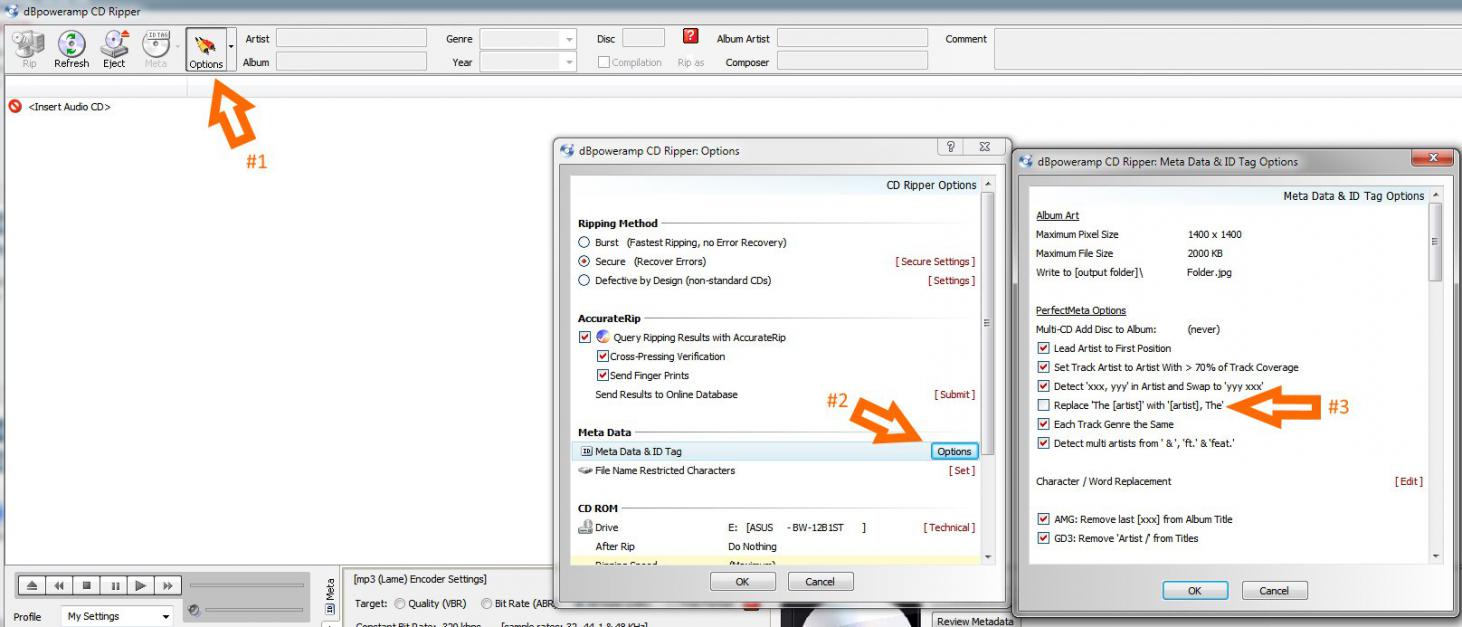Click the playback position slider
Viewport: 1462px width, 627px height.
coord(246,586)
